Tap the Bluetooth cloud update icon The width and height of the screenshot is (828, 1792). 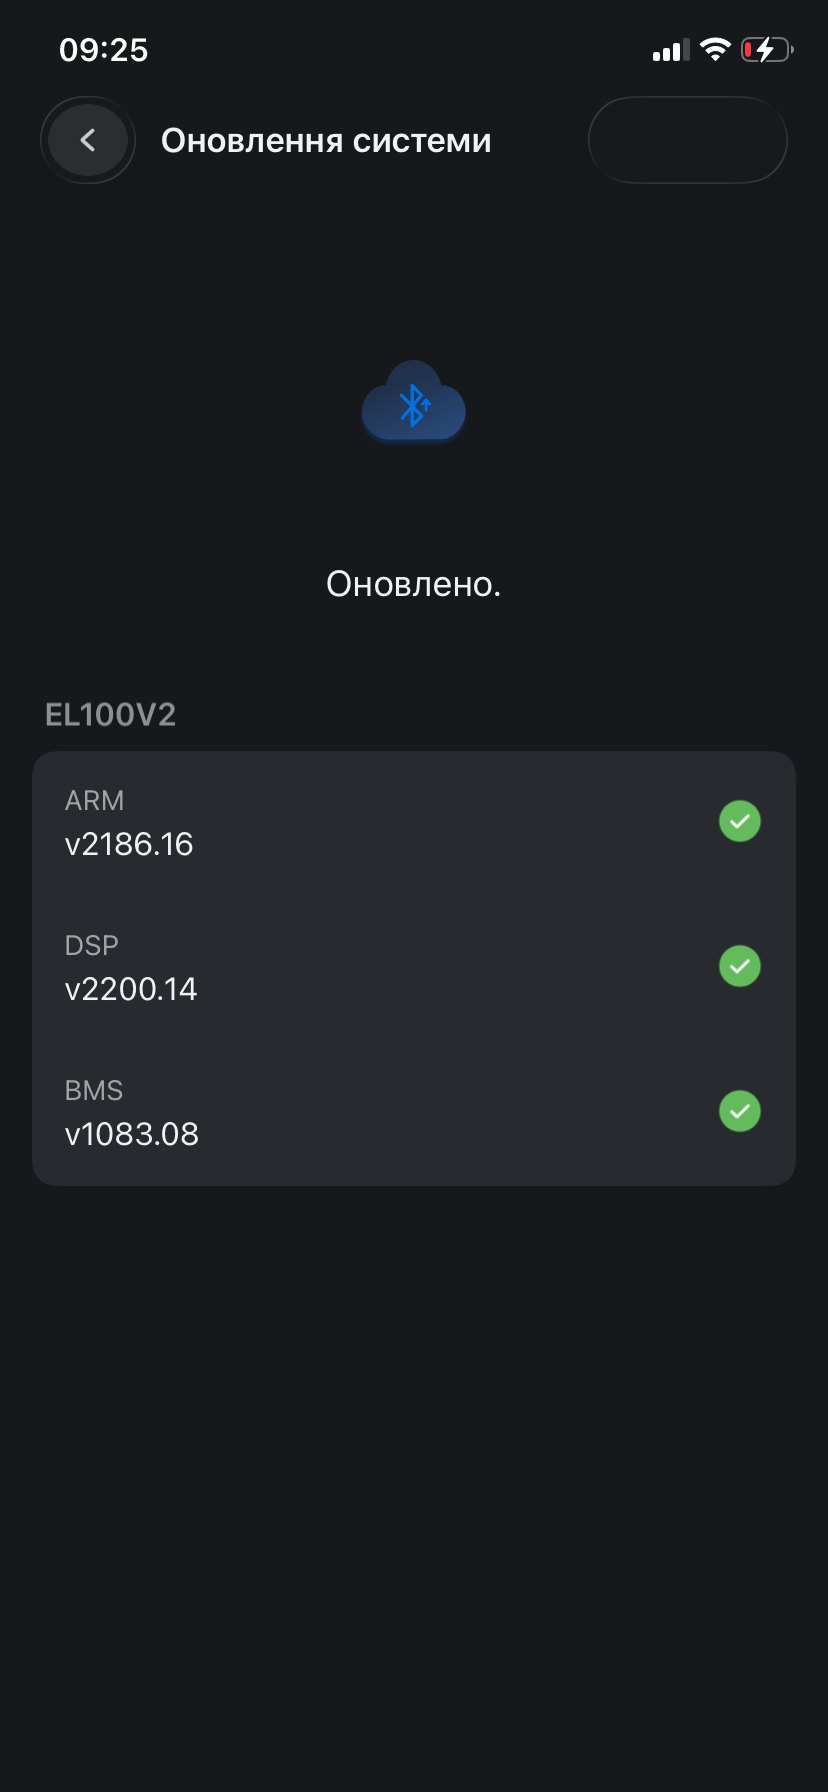[414, 402]
